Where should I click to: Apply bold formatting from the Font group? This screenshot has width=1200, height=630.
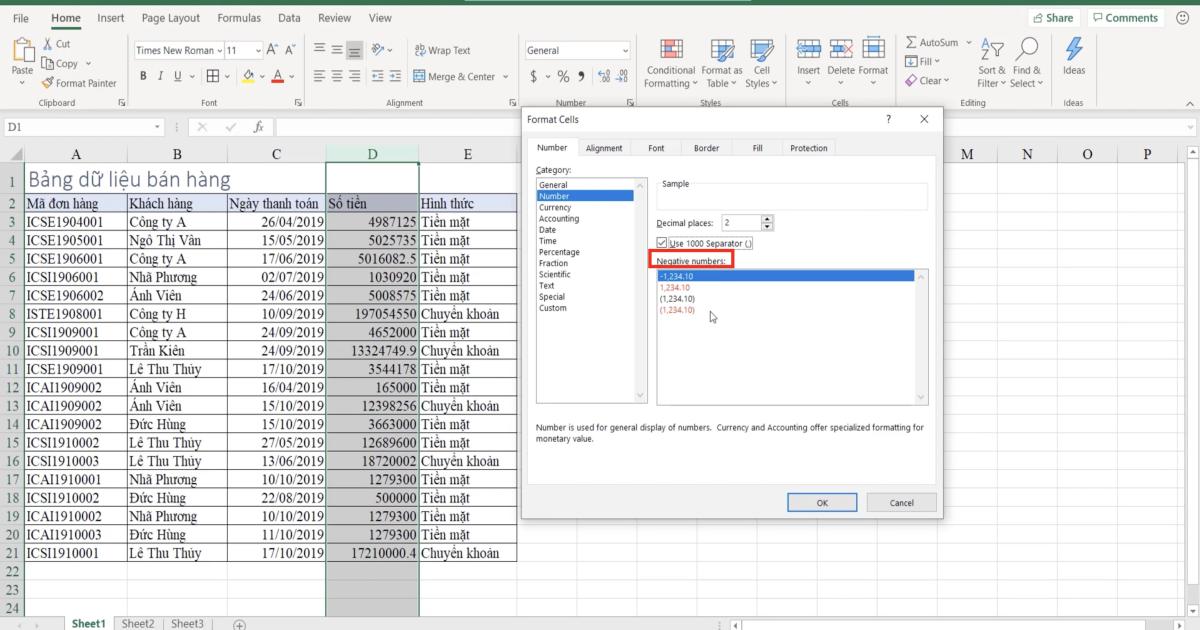pyautogui.click(x=143, y=75)
